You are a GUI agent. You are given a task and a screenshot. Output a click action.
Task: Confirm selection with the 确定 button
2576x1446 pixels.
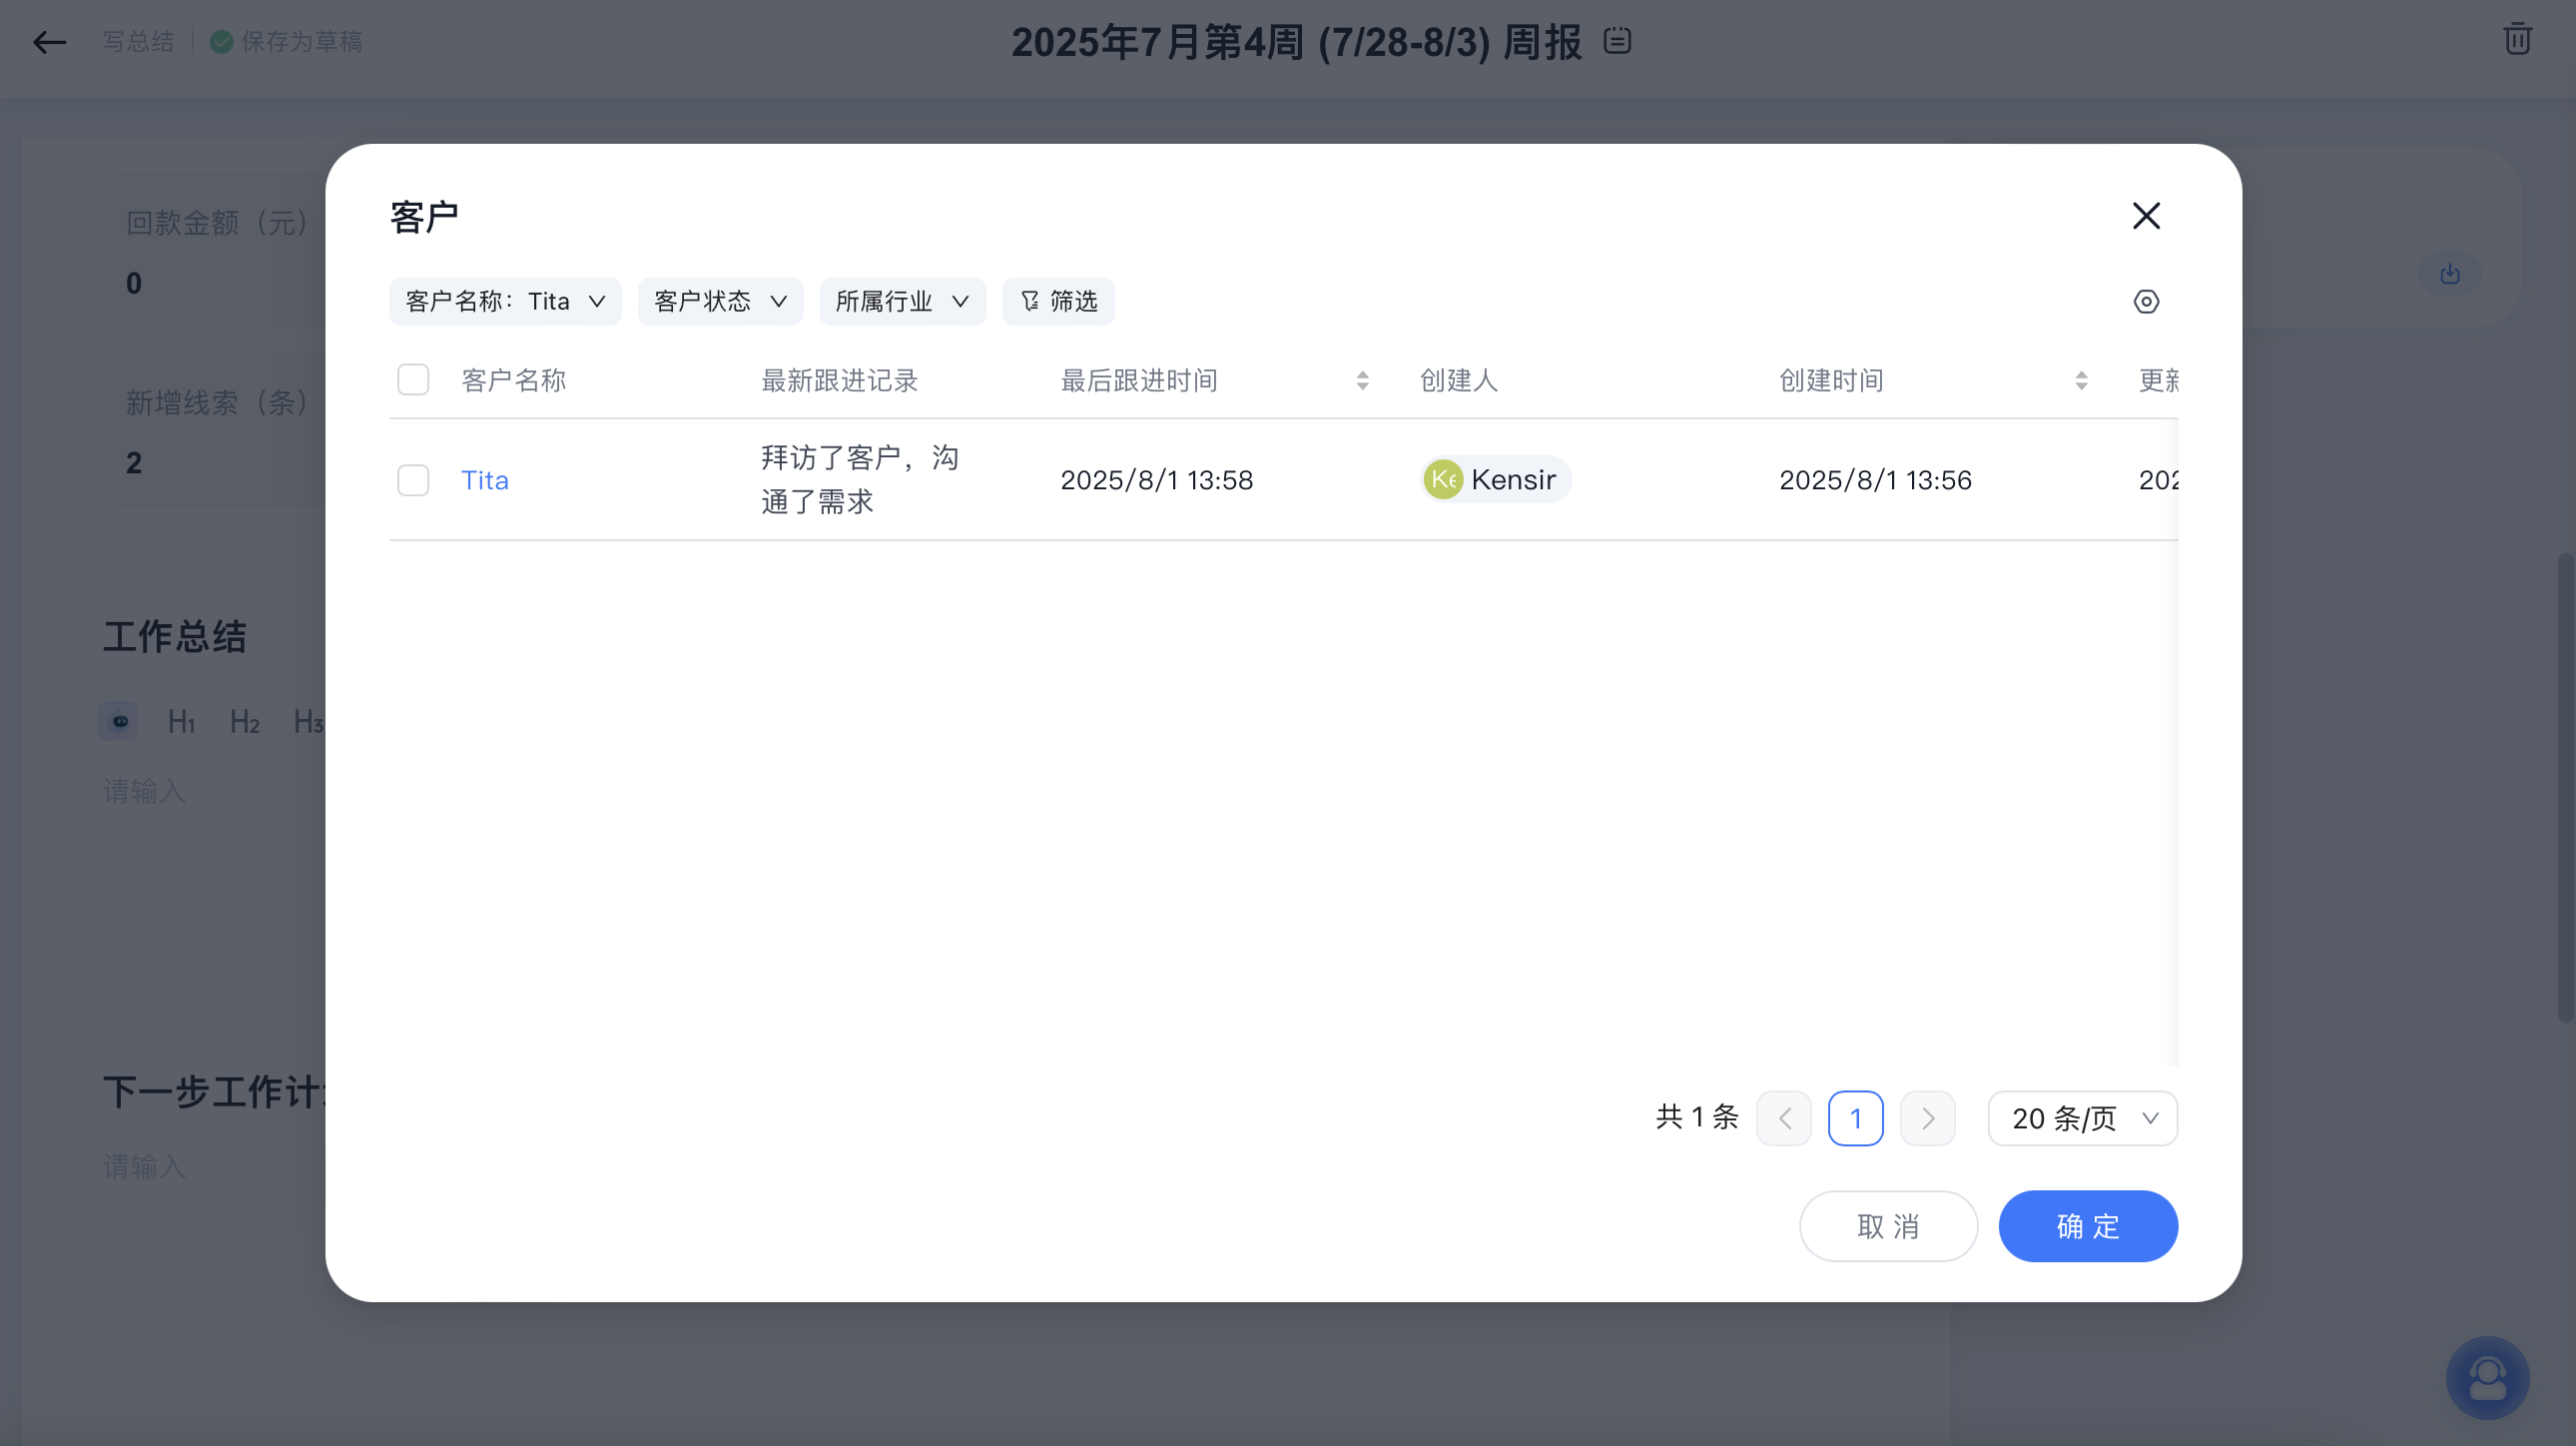[x=2088, y=1226]
